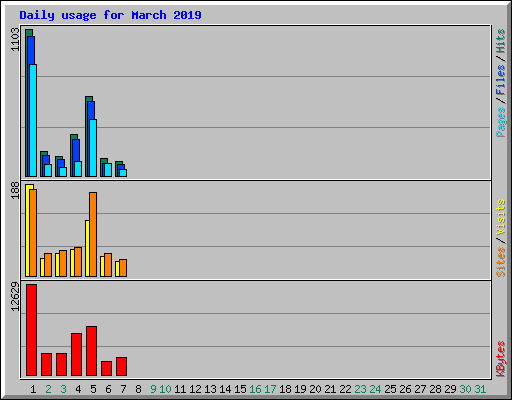512x400 pixels.
Task: Click the day 2 orange sites bar
Action: click(48, 265)
